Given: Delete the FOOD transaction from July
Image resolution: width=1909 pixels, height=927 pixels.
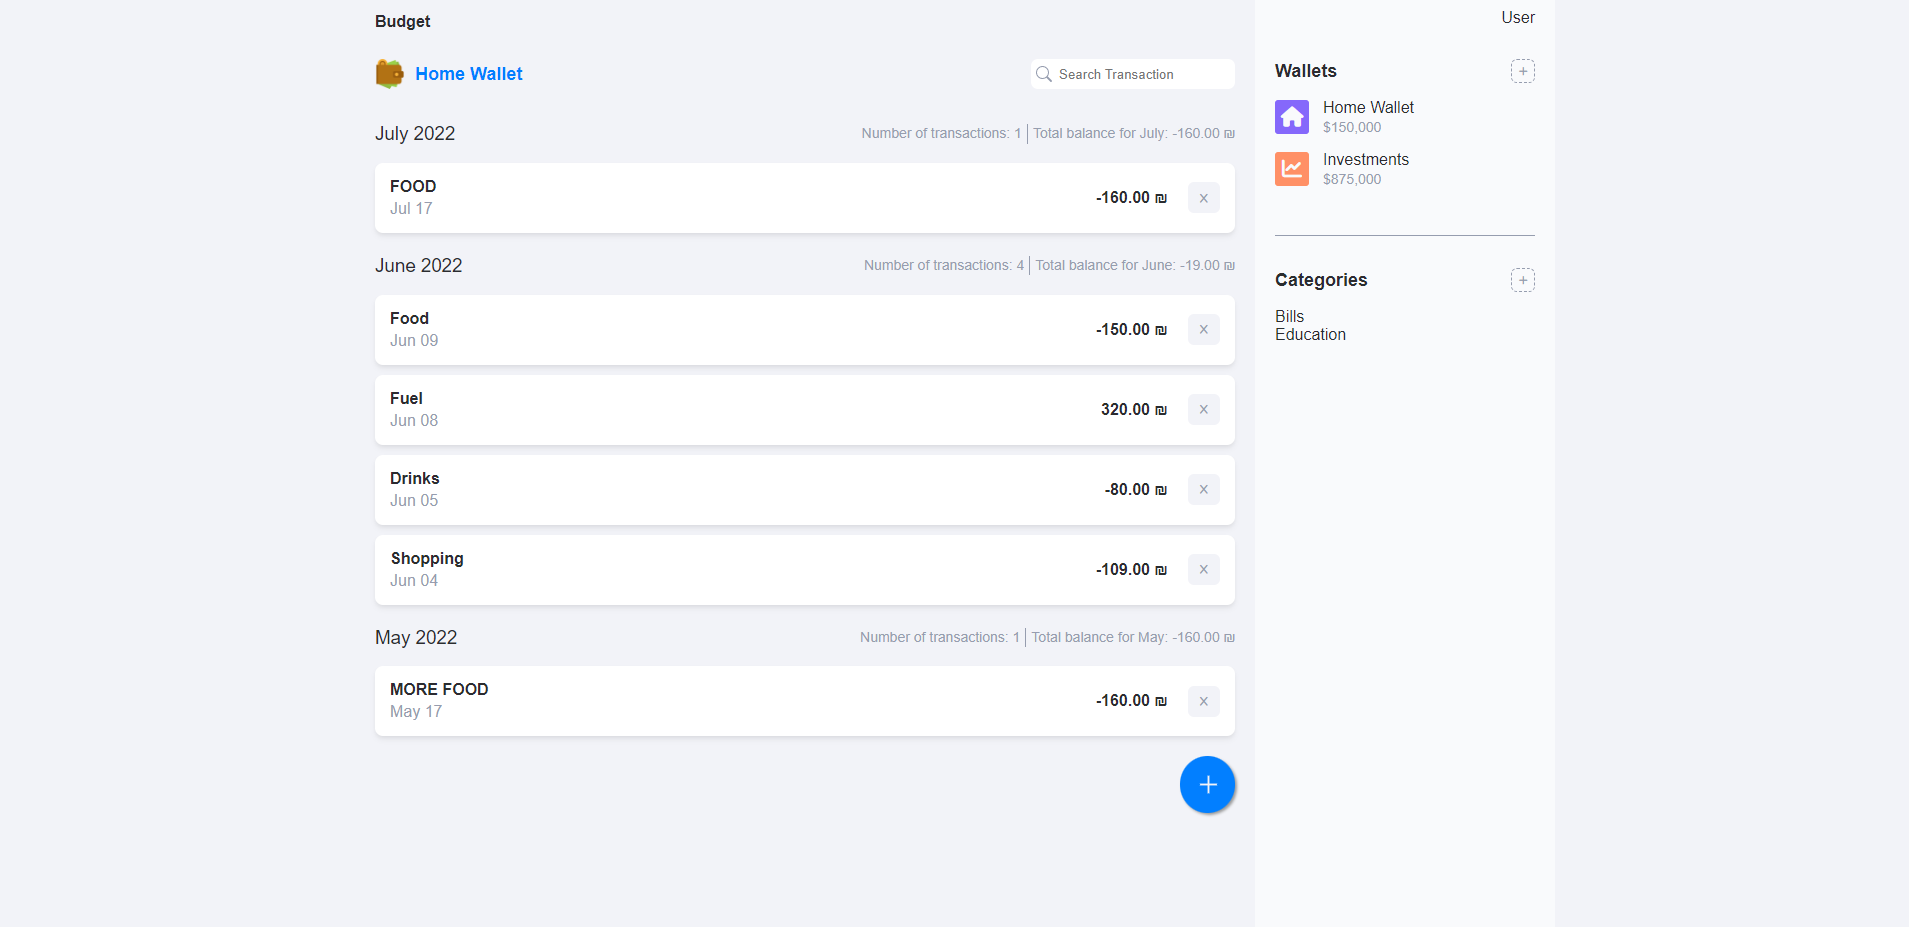Looking at the screenshot, I should (1203, 197).
